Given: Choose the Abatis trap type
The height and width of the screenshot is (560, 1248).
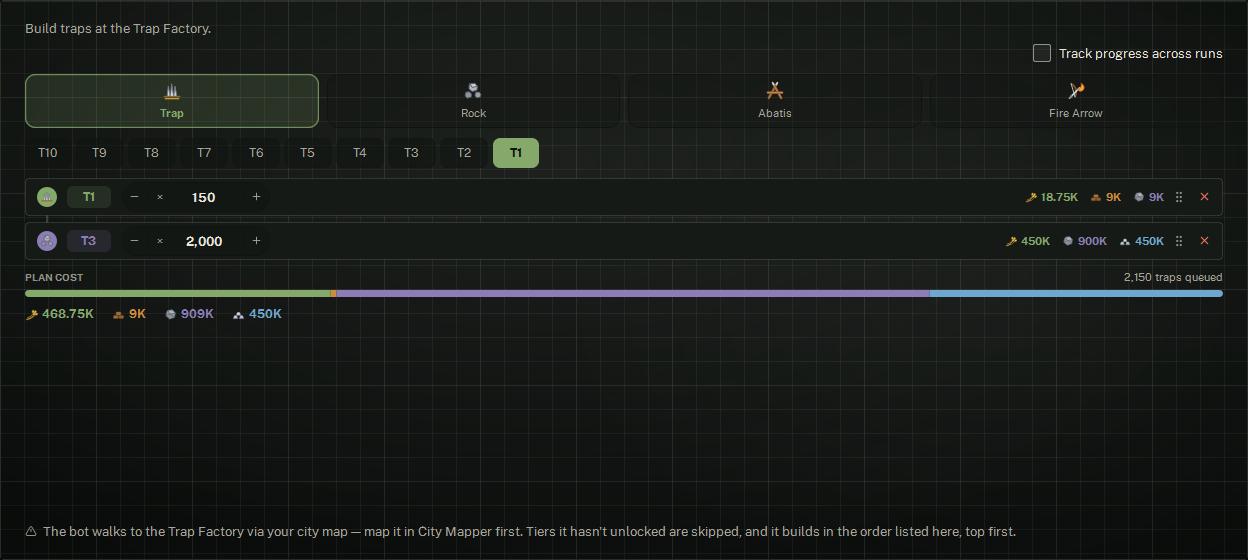Looking at the screenshot, I should click(774, 101).
